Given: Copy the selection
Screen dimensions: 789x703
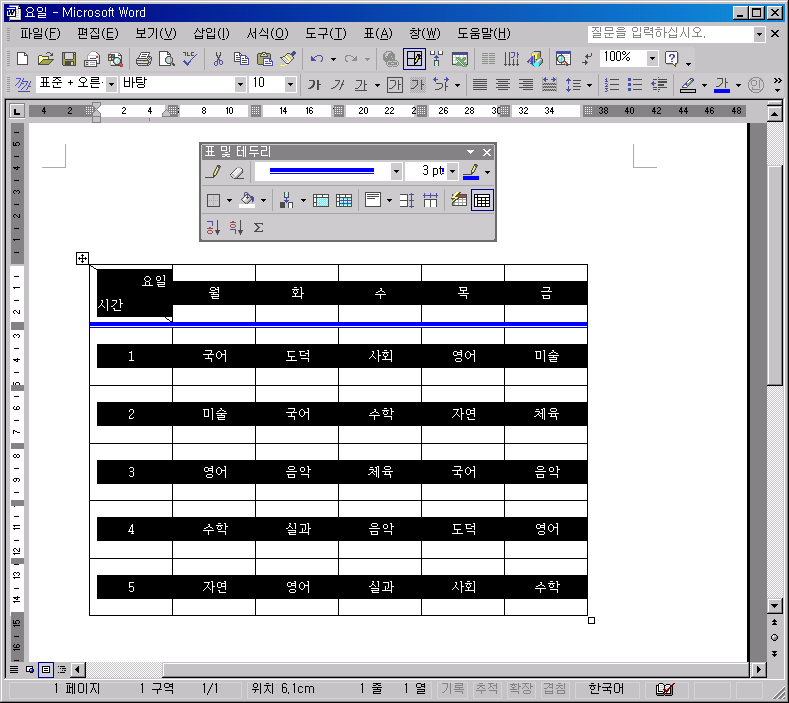Looking at the screenshot, I should [x=242, y=59].
